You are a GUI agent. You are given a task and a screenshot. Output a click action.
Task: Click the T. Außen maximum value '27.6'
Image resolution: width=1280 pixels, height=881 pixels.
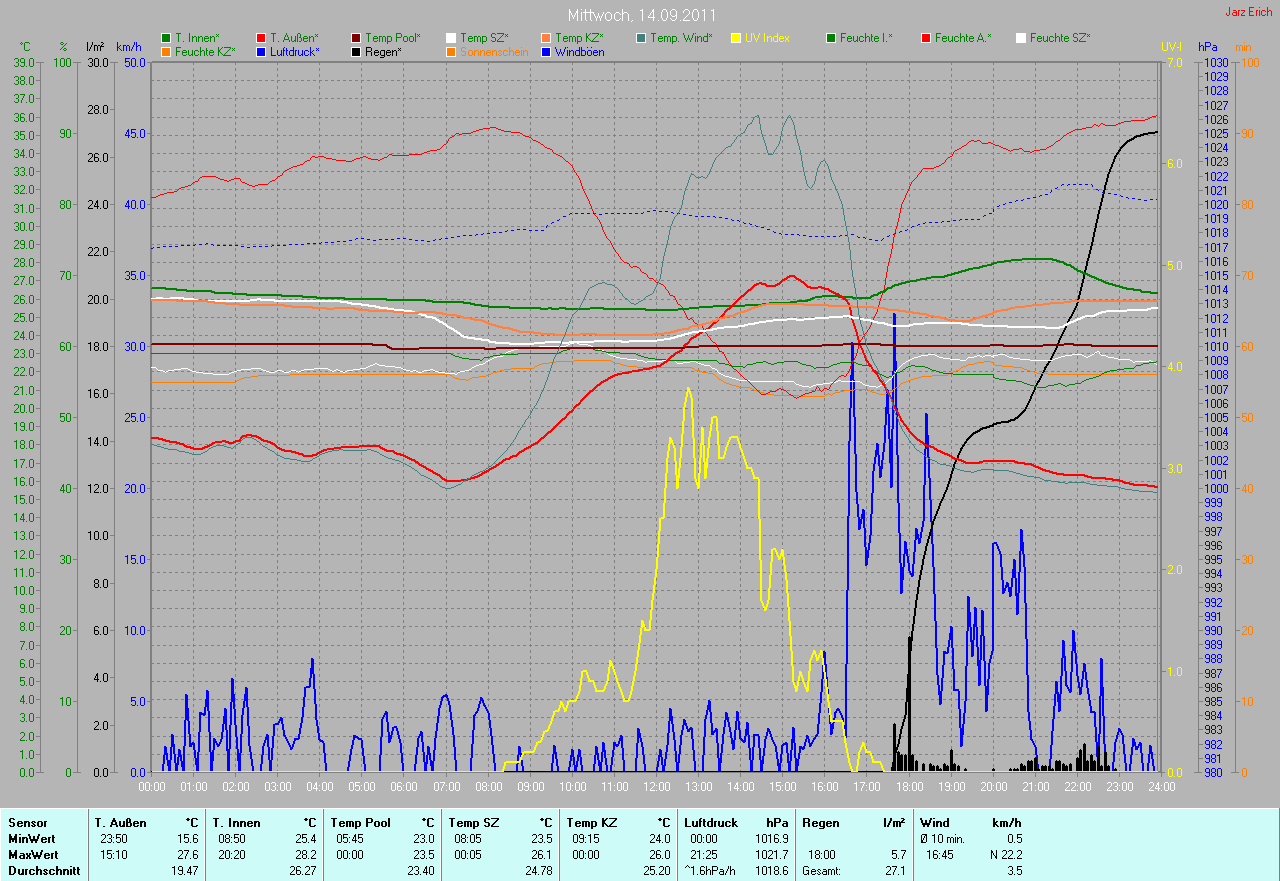click(188, 855)
